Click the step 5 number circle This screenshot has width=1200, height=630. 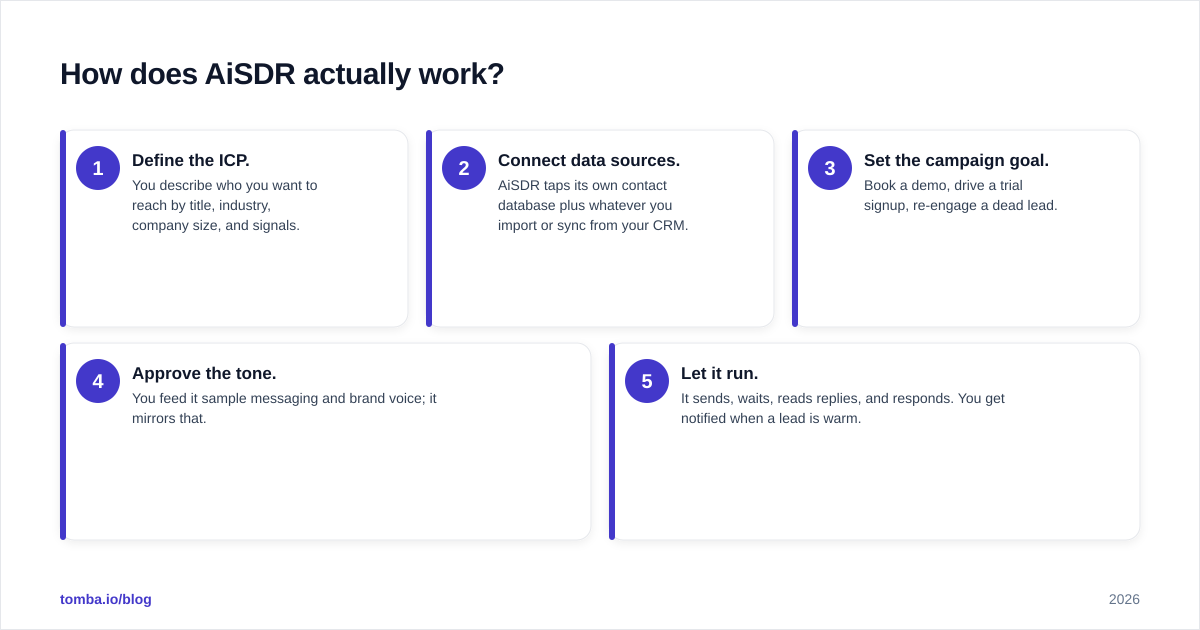coord(647,381)
